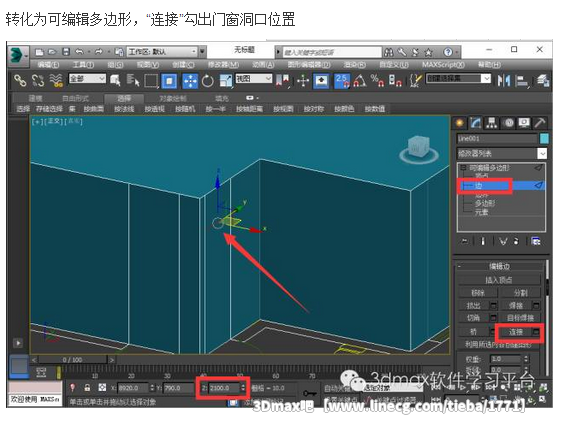Screen dimensions: 565x425
Task: Toggle the Keyboard Shortcut Override icon
Action: [321, 81]
